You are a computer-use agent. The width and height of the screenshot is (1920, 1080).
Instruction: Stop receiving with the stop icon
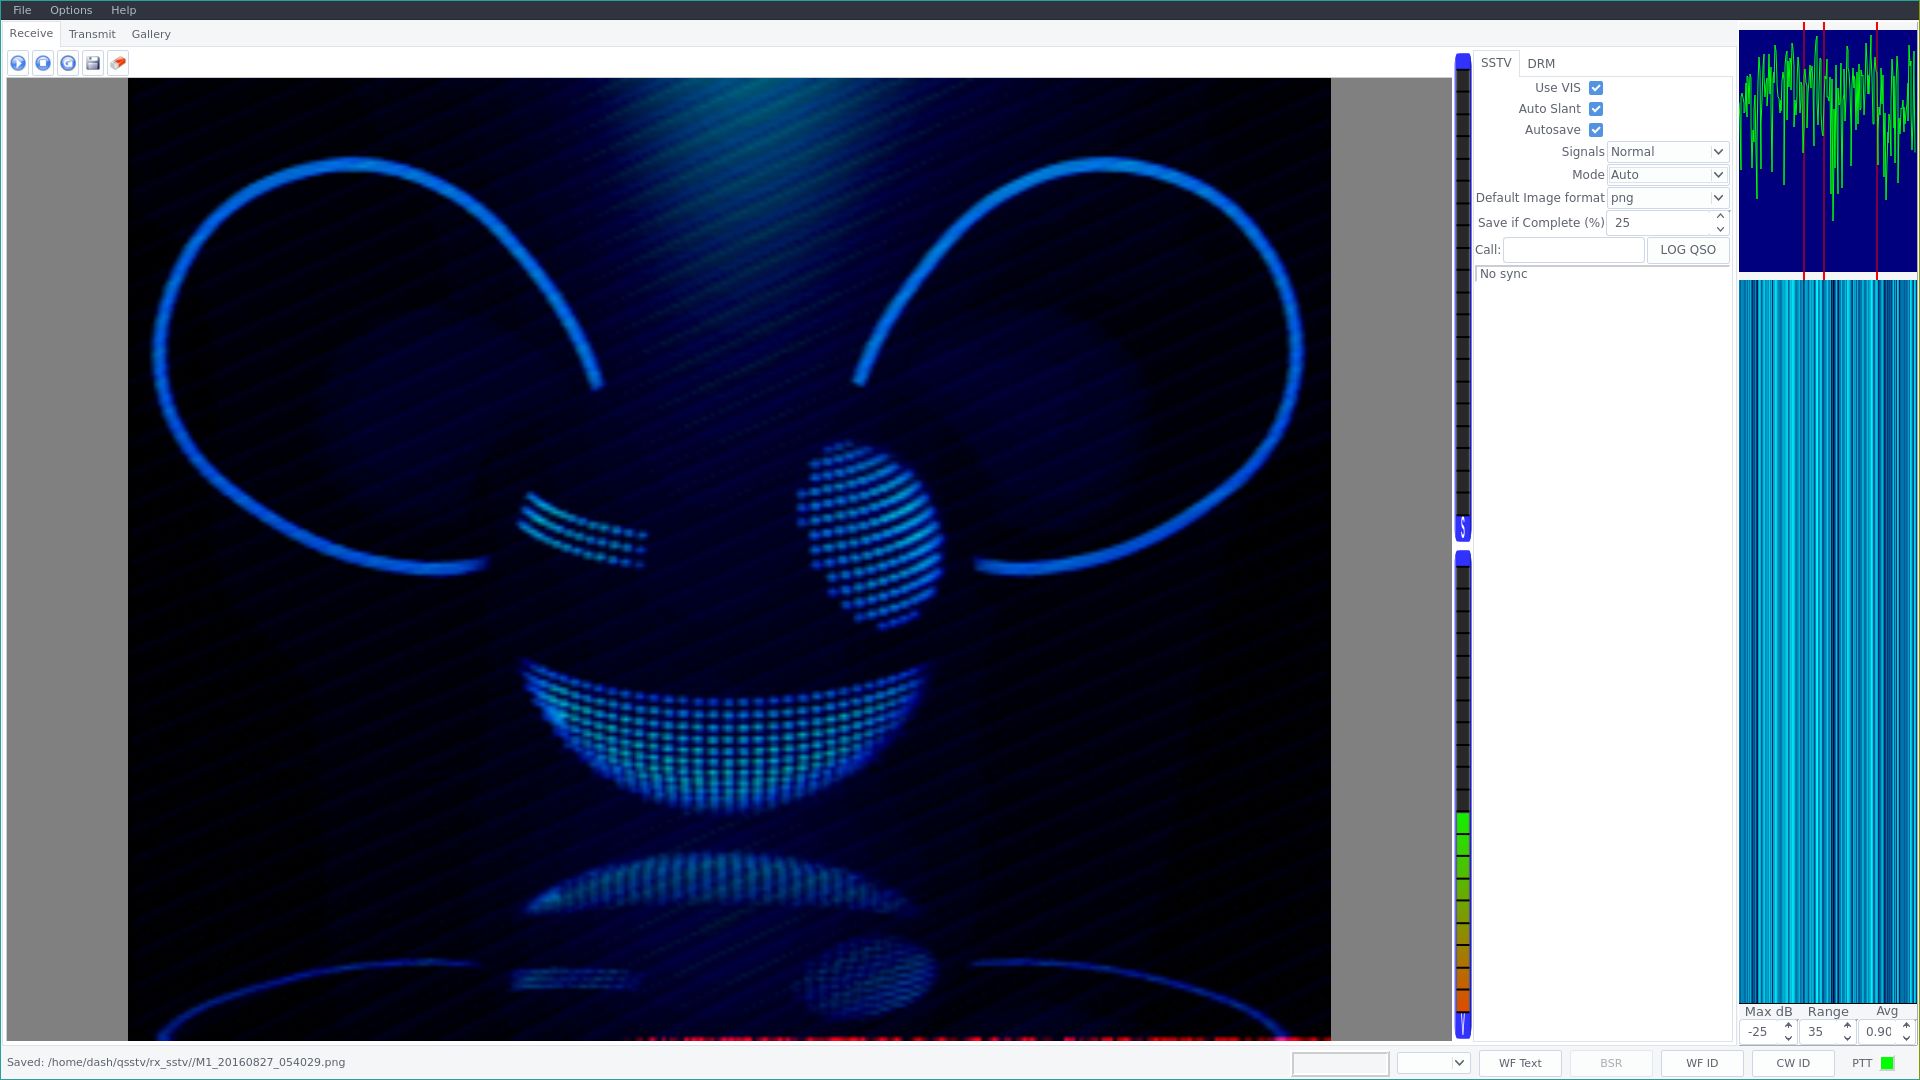coord(43,63)
